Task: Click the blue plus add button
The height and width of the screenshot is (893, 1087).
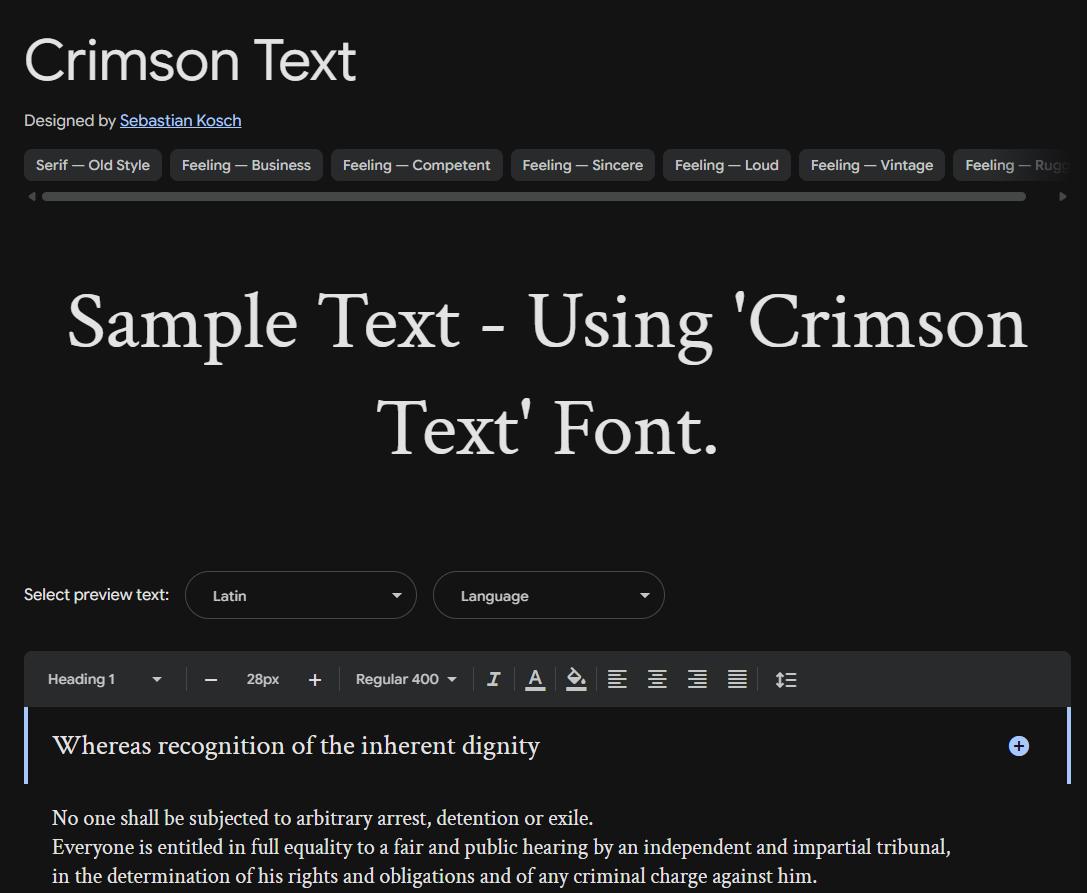Action: pyautogui.click(x=1018, y=746)
